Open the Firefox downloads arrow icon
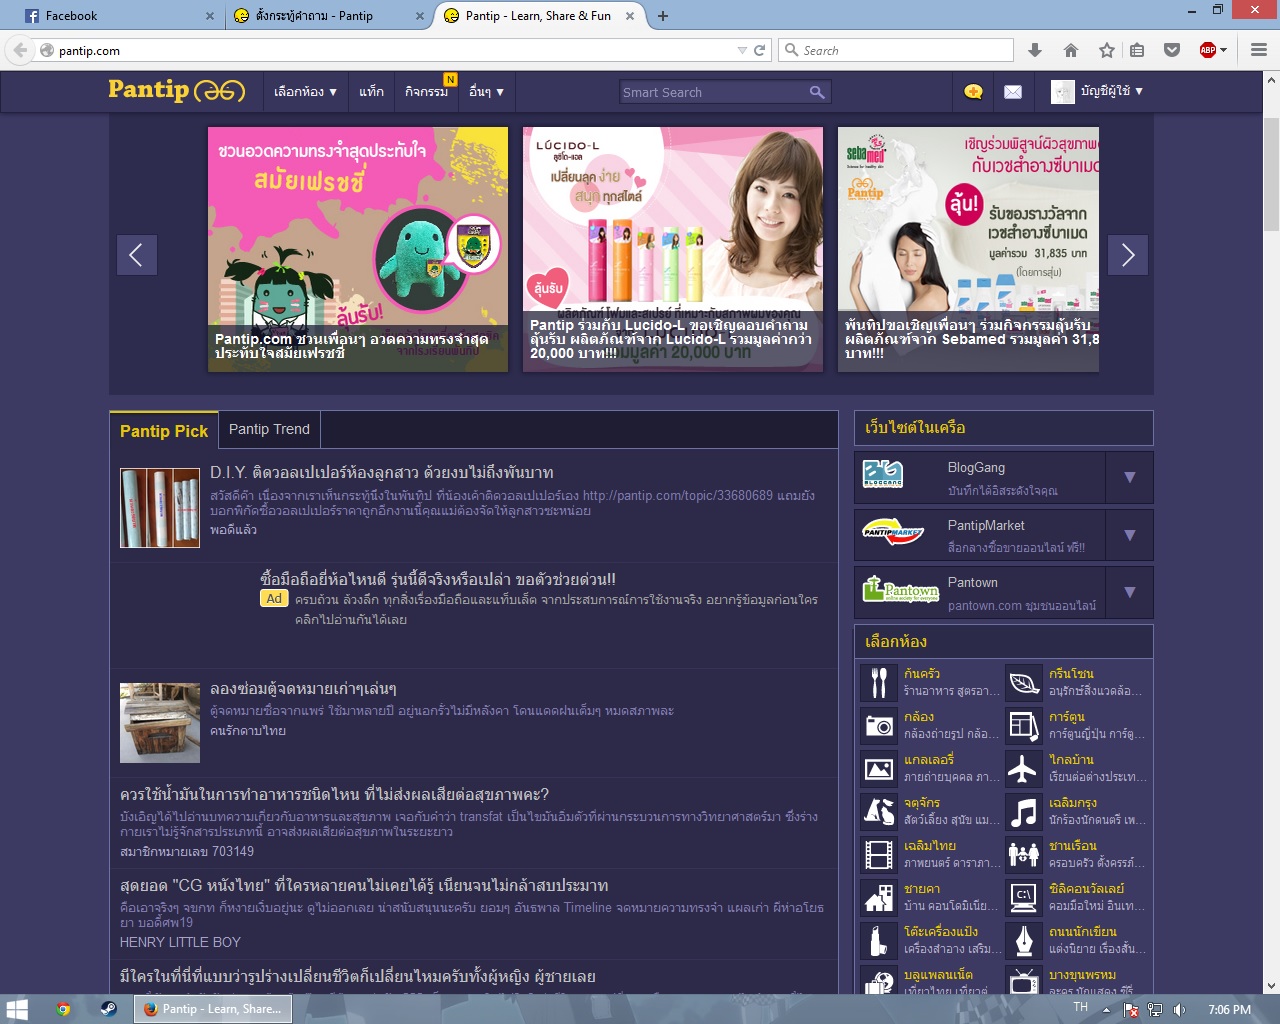 tap(1035, 50)
